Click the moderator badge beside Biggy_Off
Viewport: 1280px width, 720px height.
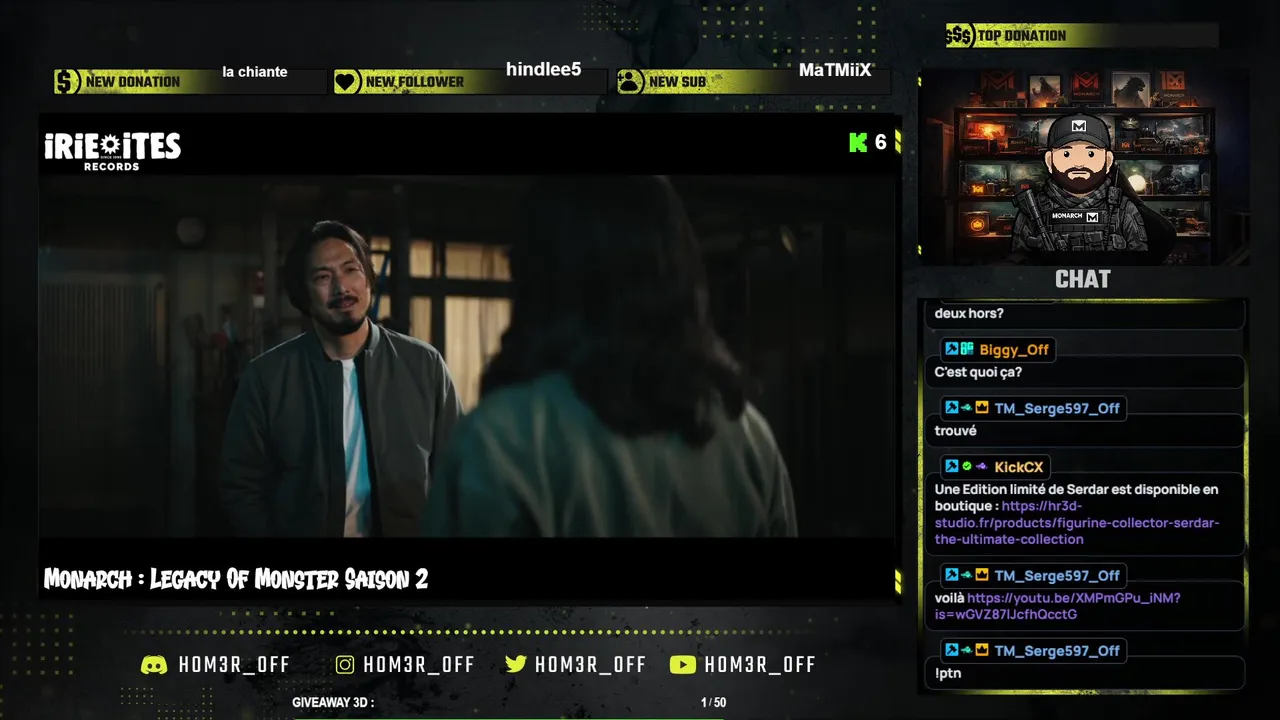(952, 350)
